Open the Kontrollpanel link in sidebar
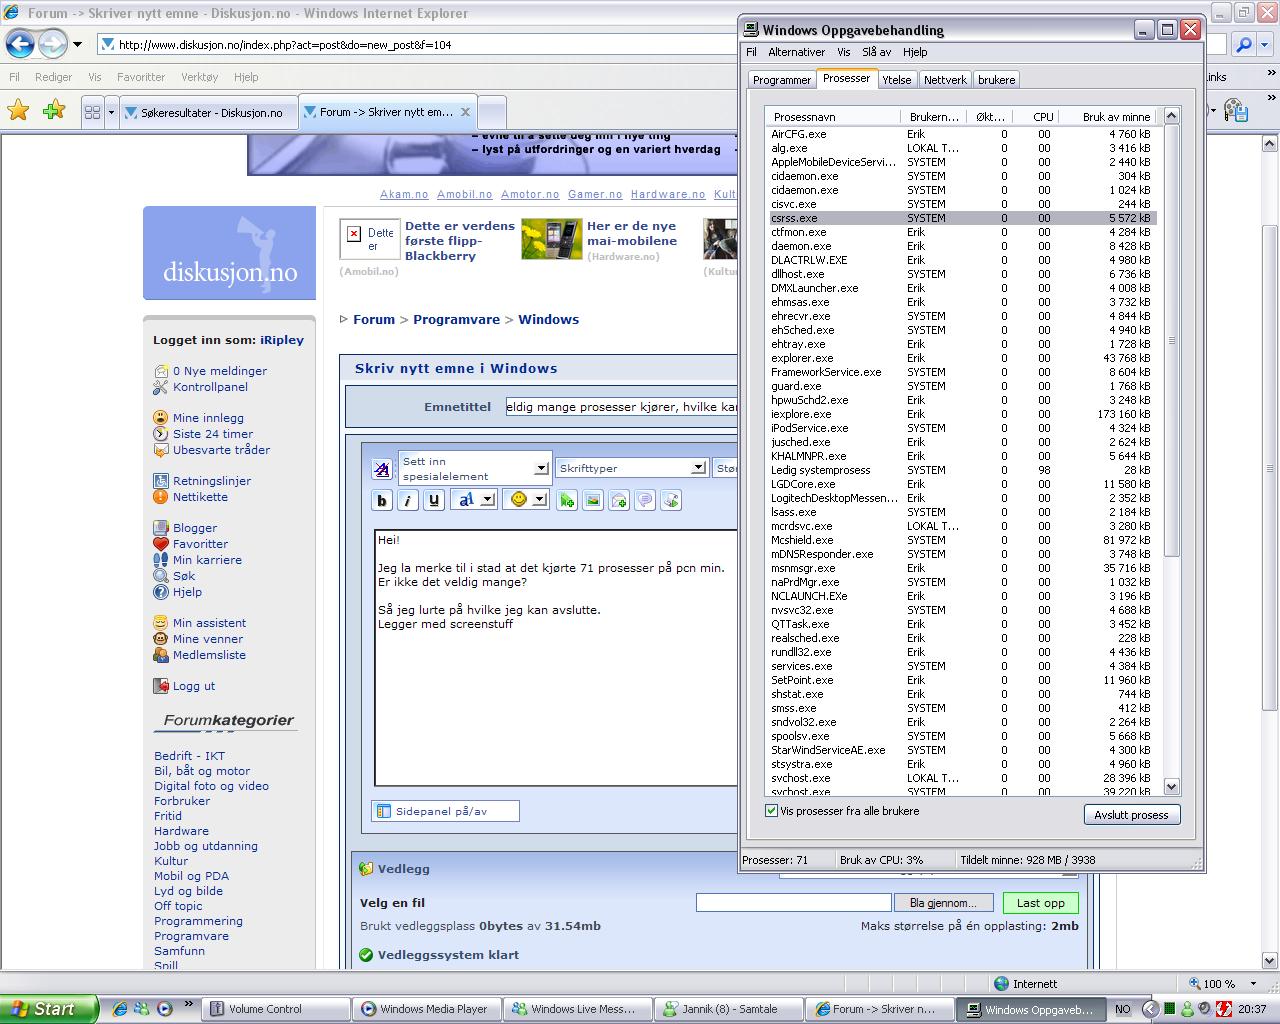Image resolution: width=1280 pixels, height=1024 pixels. [210, 387]
